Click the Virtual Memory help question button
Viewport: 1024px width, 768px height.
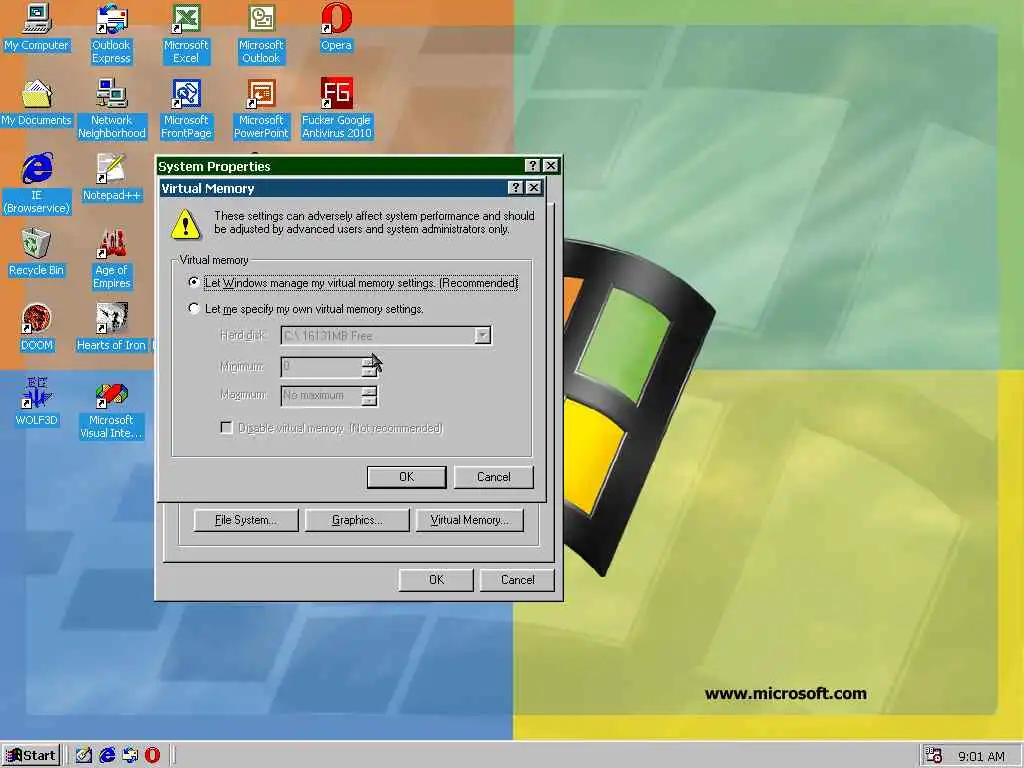pyautogui.click(x=515, y=188)
